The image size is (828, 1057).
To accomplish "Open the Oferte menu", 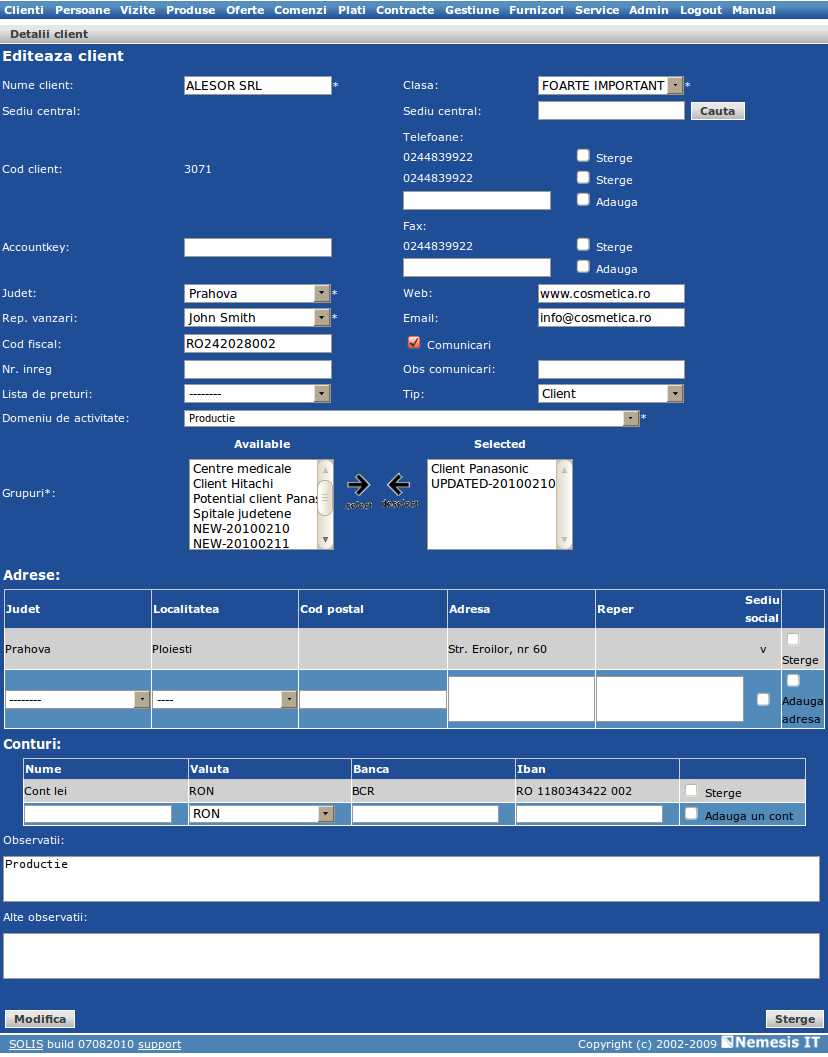I will 245,10.
